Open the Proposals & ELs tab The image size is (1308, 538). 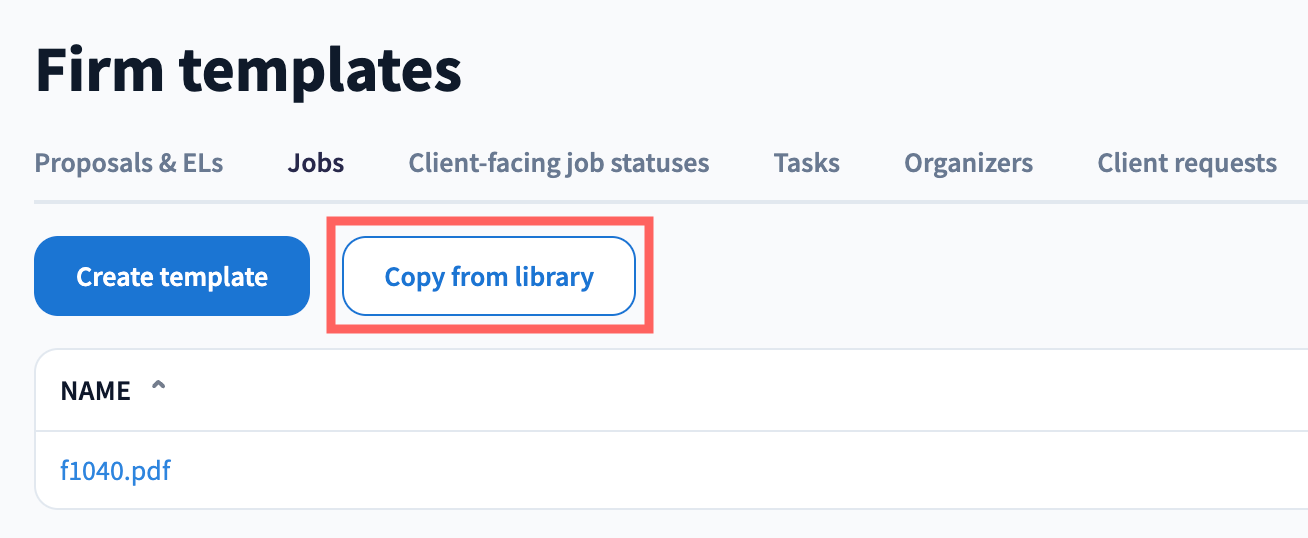tap(129, 163)
